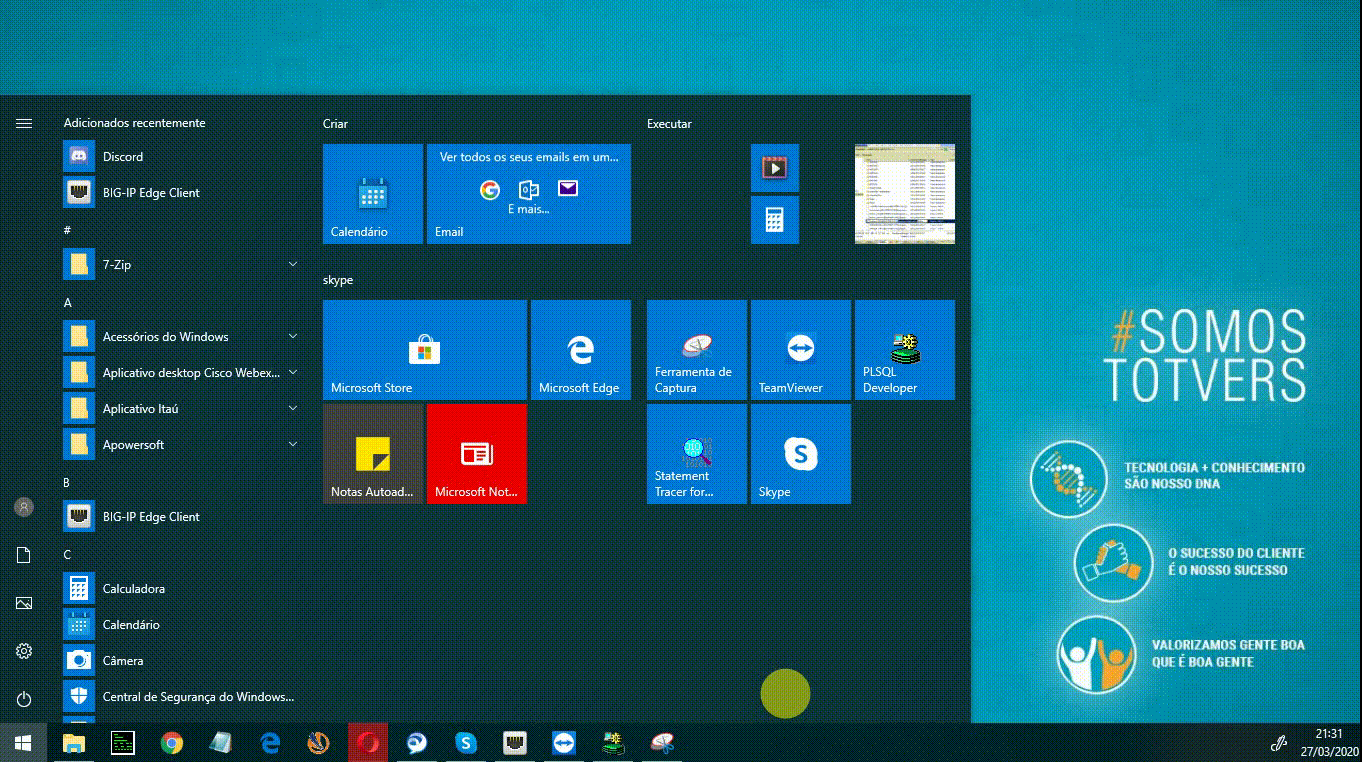The image size is (1362, 762).
Task: Open the PLSQL Developer tile
Action: 905,350
